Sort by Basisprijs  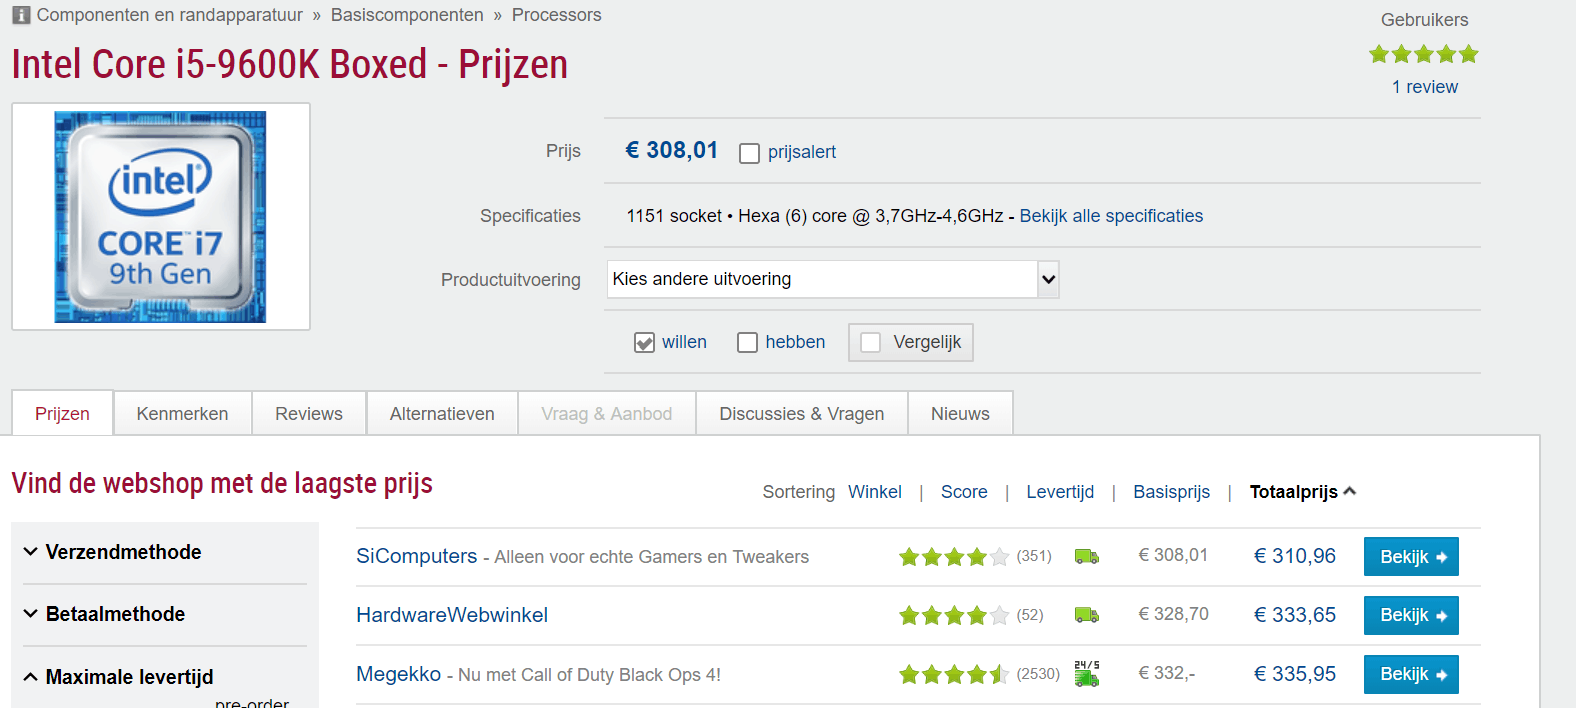tap(1171, 492)
